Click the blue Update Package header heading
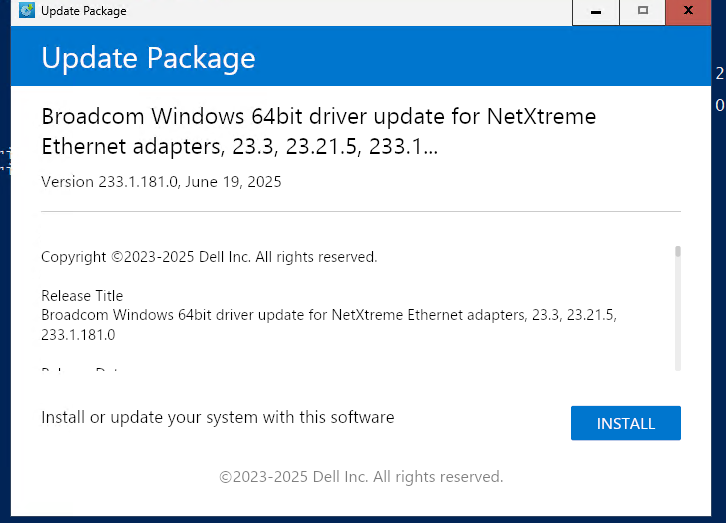This screenshot has width=726, height=523. tap(148, 58)
